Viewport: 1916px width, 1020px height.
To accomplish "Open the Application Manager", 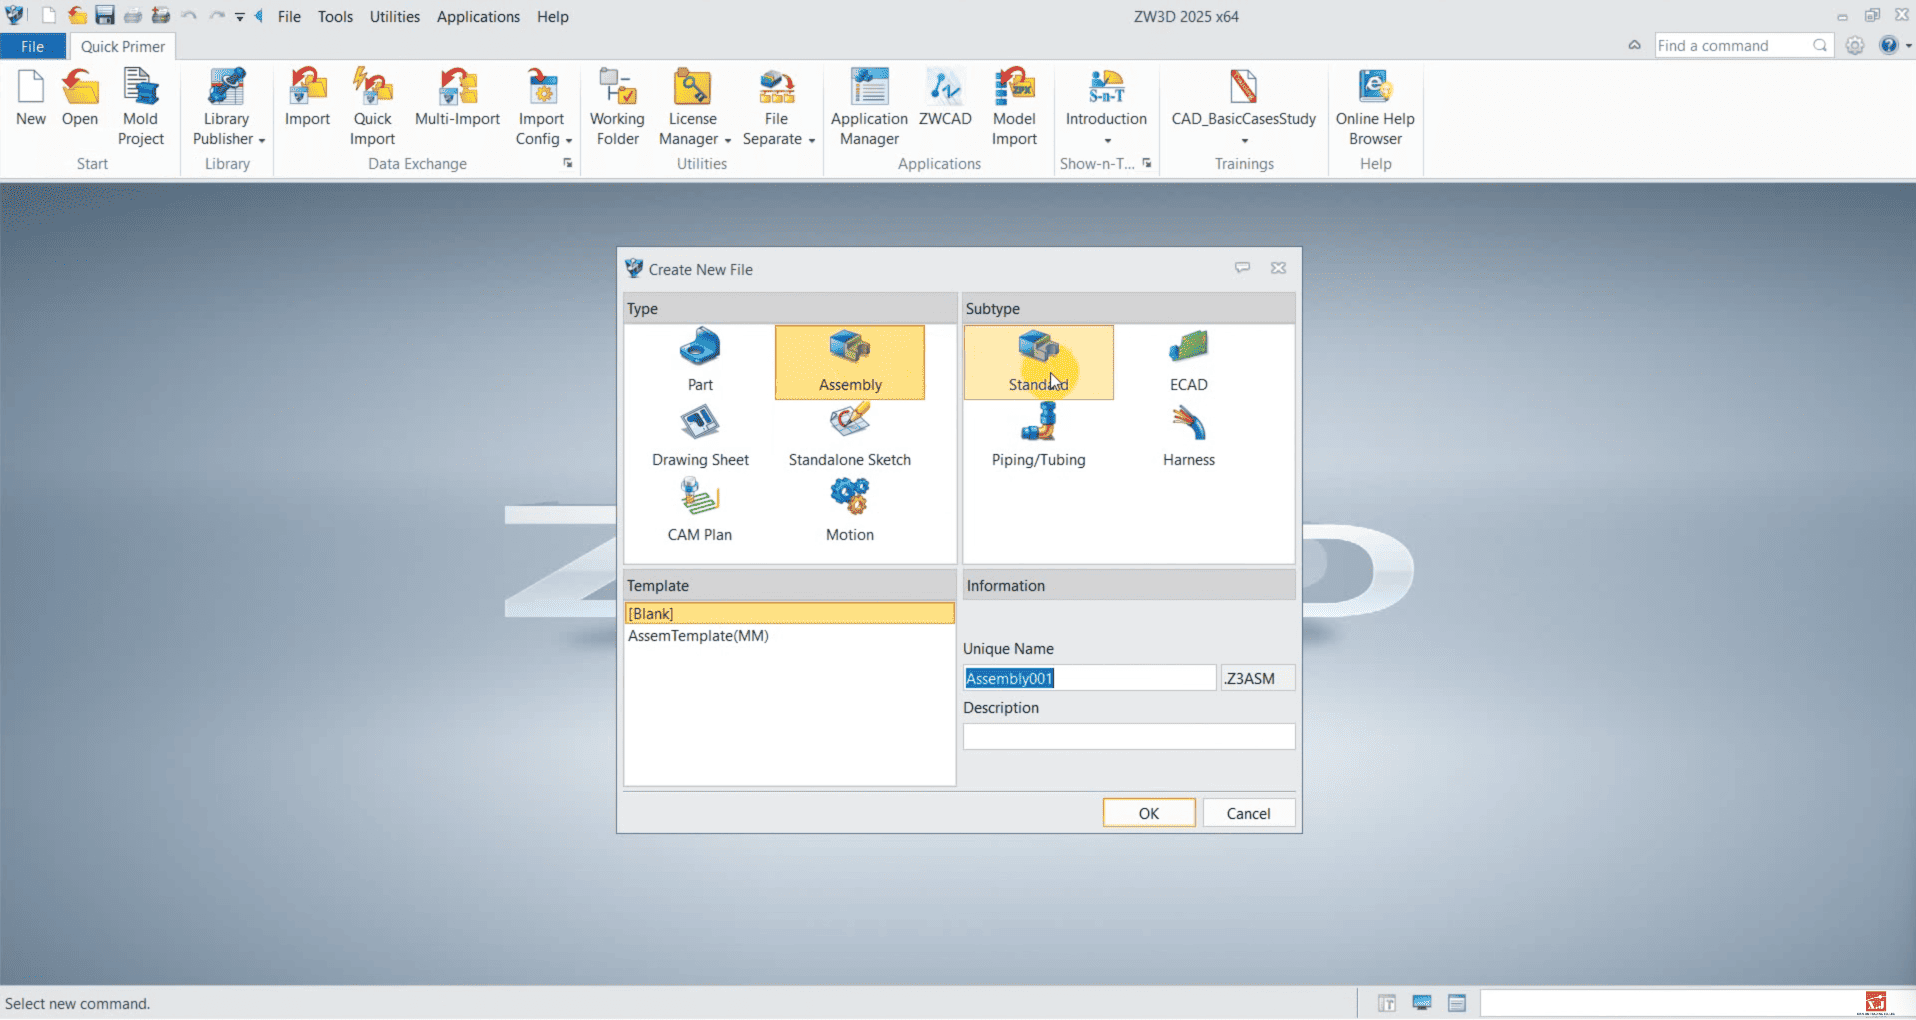I will click(869, 107).
